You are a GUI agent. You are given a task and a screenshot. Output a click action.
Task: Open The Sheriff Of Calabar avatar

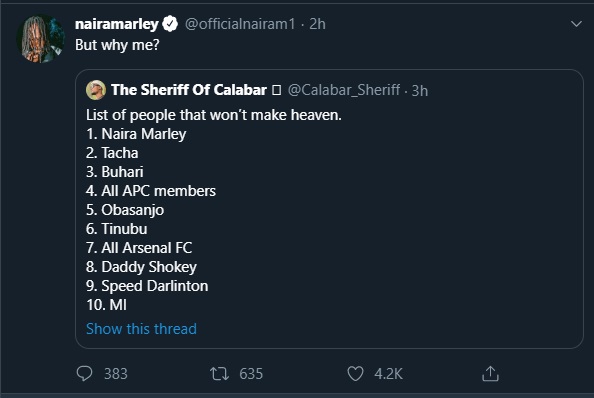(96, 90)
